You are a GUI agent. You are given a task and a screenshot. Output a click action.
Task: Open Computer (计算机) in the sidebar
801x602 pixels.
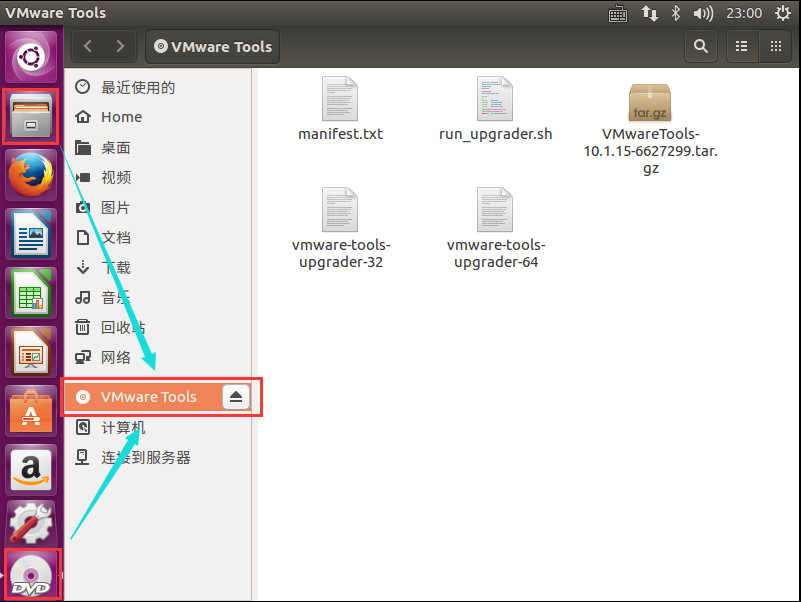pos(157,427)
